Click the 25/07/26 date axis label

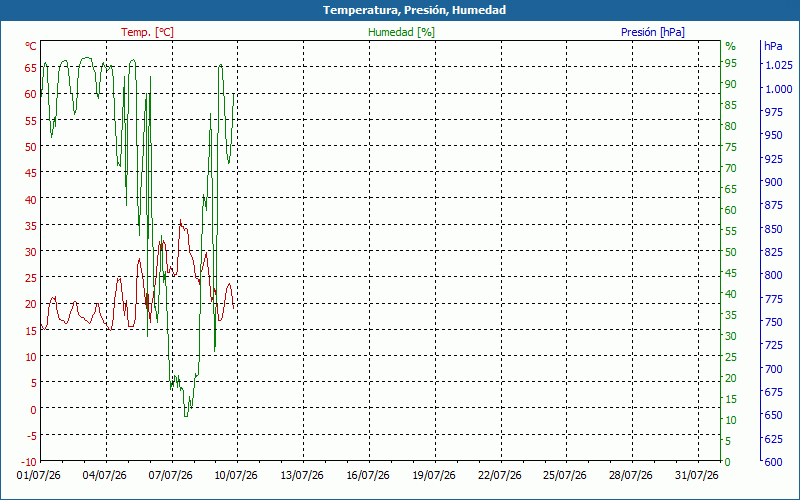(x=565, y=476)
